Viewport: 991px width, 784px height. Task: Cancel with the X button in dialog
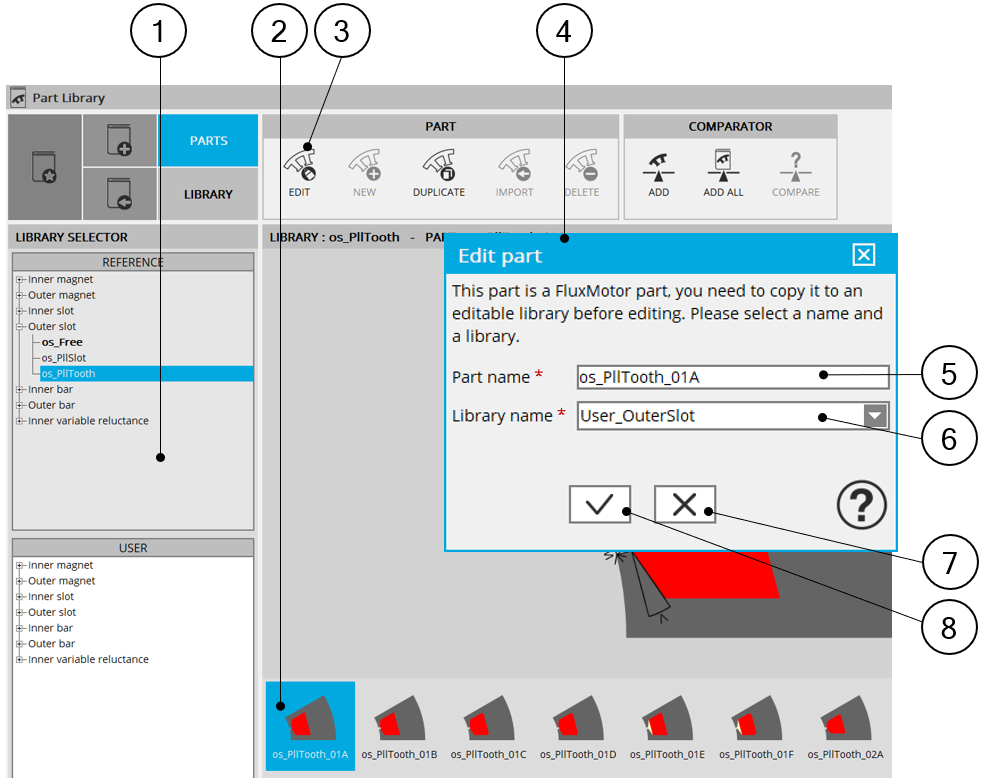tap(685, 505)
